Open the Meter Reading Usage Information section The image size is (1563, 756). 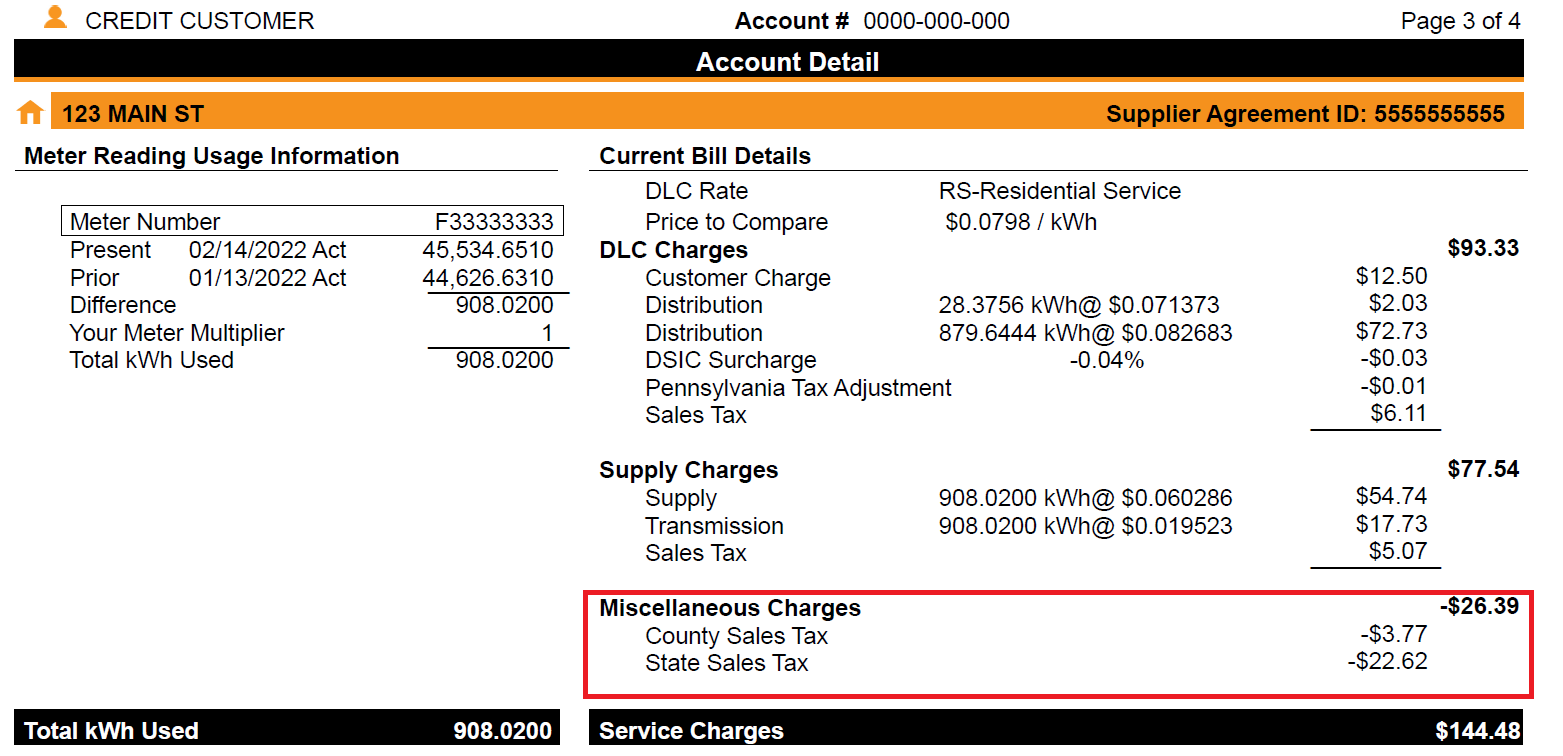(x=210, y=156)
